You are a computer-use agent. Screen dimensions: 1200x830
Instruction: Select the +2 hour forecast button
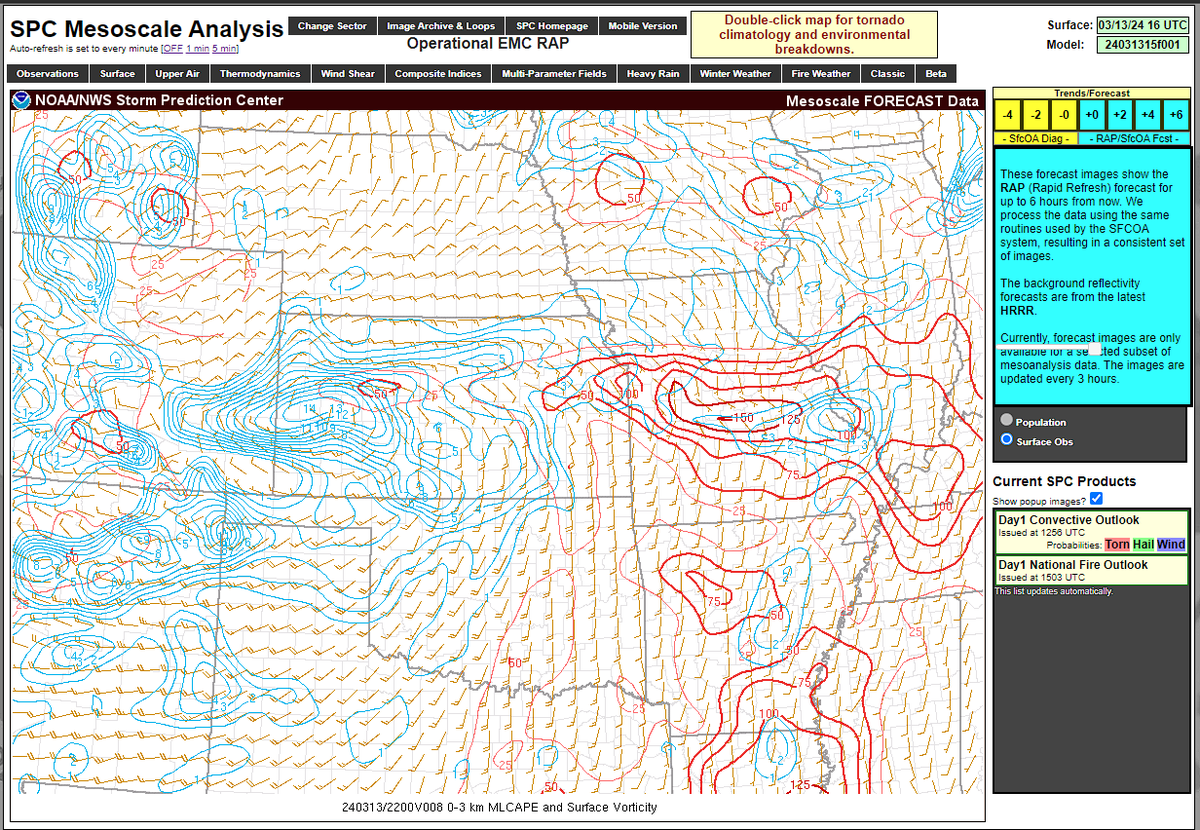pyautogui.click(x=1120, y=115)
